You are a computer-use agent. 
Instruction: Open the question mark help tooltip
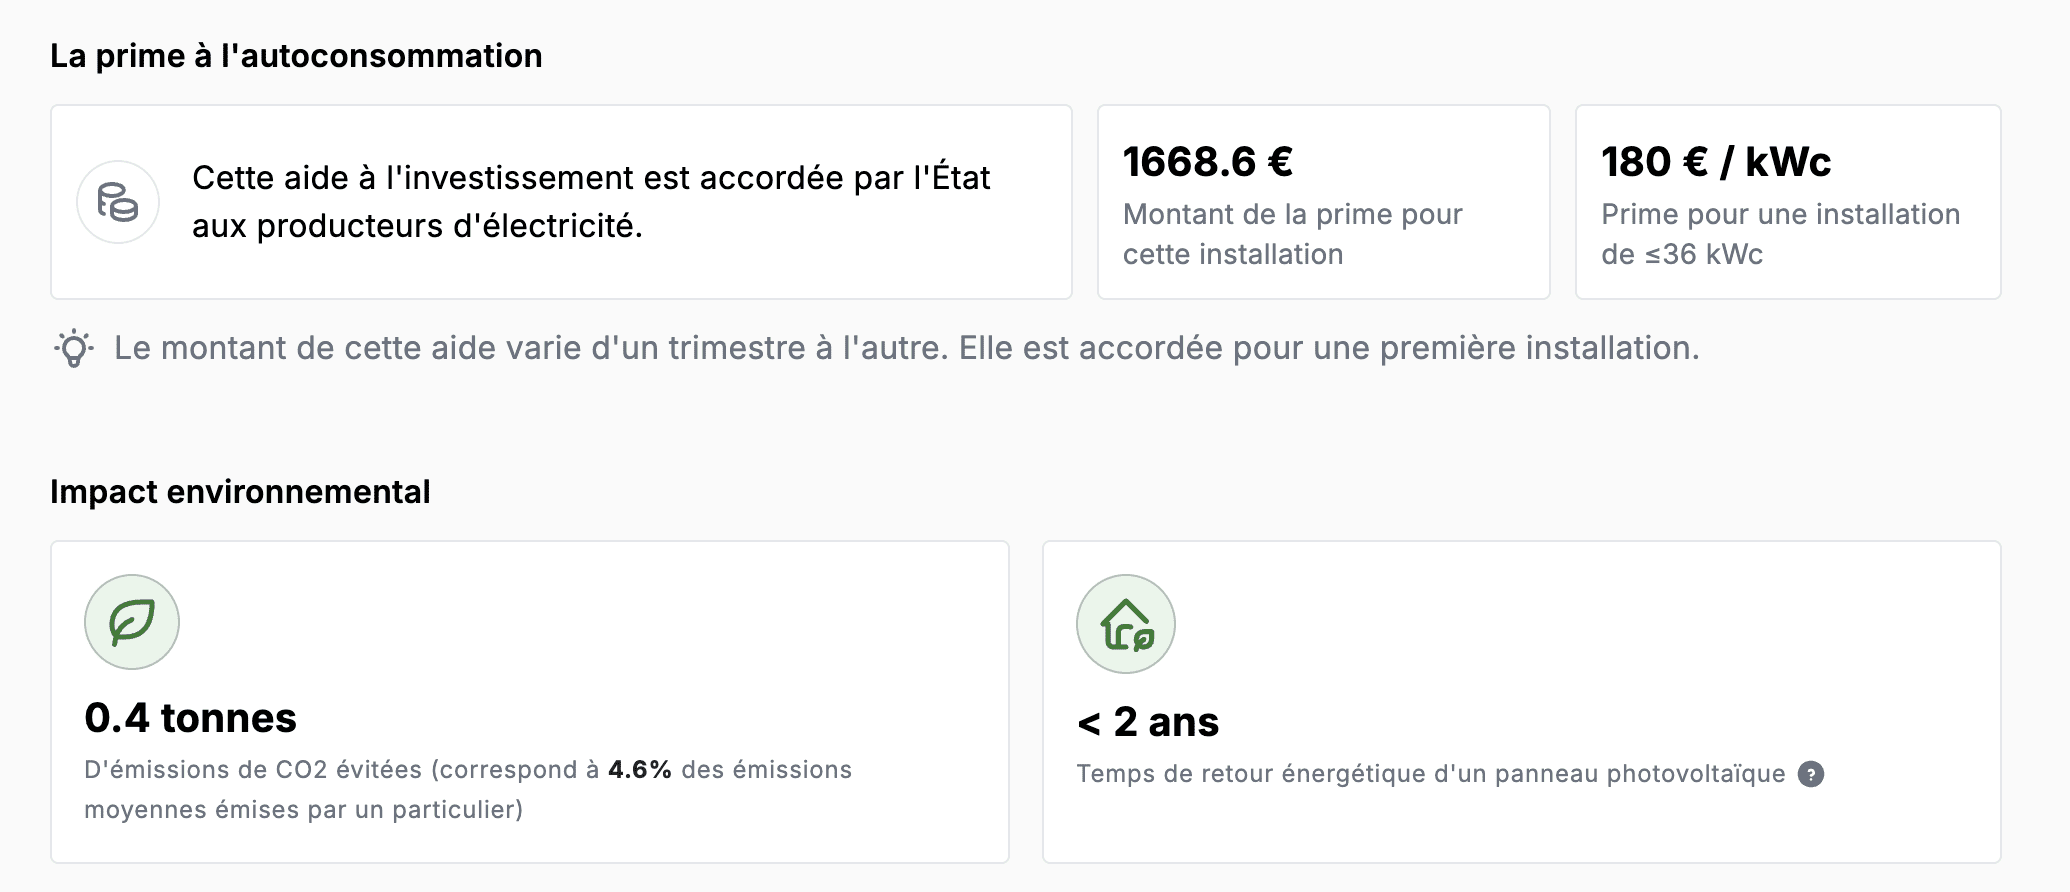point(1811,774)
